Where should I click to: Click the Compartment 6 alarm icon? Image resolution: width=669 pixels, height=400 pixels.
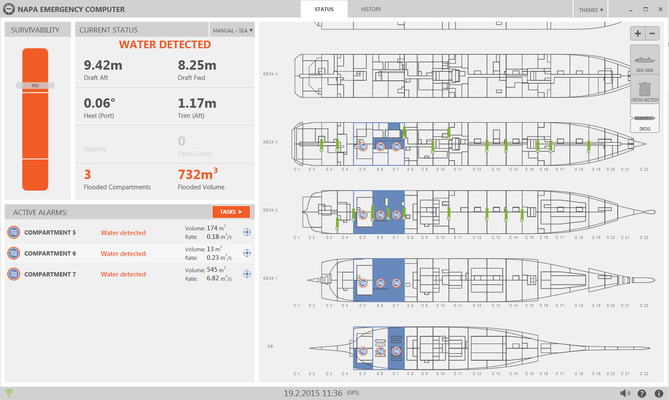14,253
